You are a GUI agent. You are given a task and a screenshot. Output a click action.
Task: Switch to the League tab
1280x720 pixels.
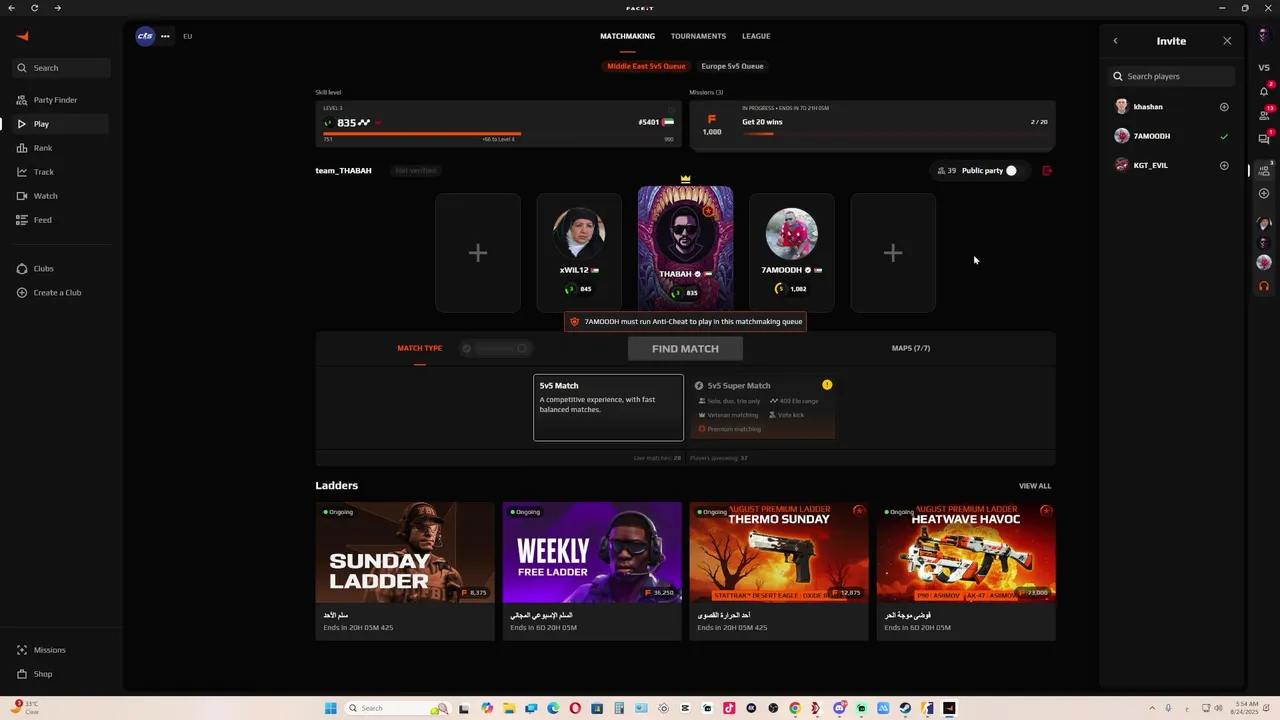pos(756,36)
